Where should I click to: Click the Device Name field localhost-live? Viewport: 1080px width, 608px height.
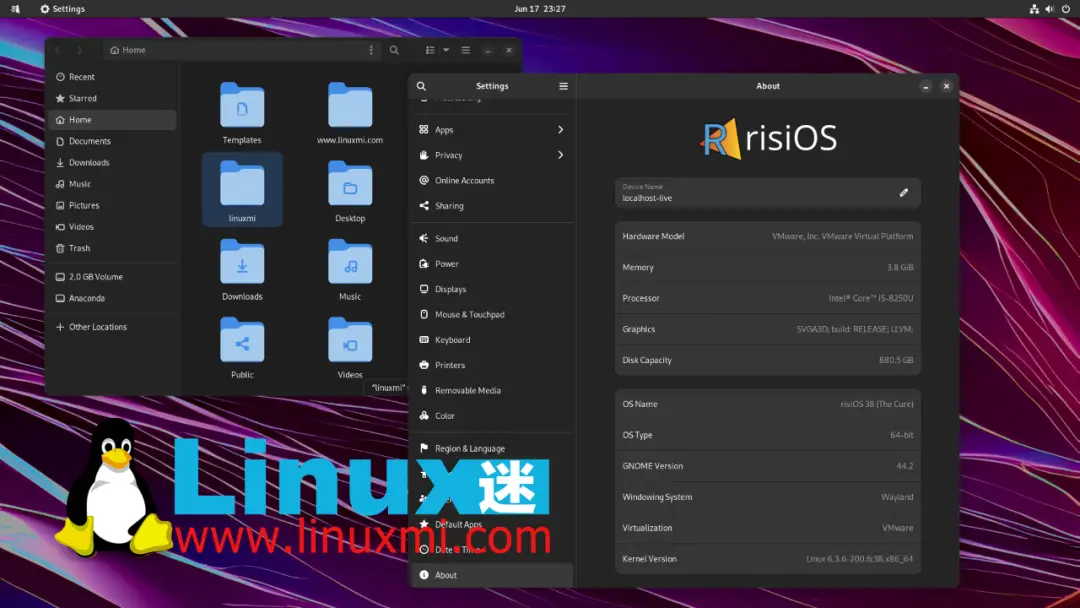coord(767,193)
